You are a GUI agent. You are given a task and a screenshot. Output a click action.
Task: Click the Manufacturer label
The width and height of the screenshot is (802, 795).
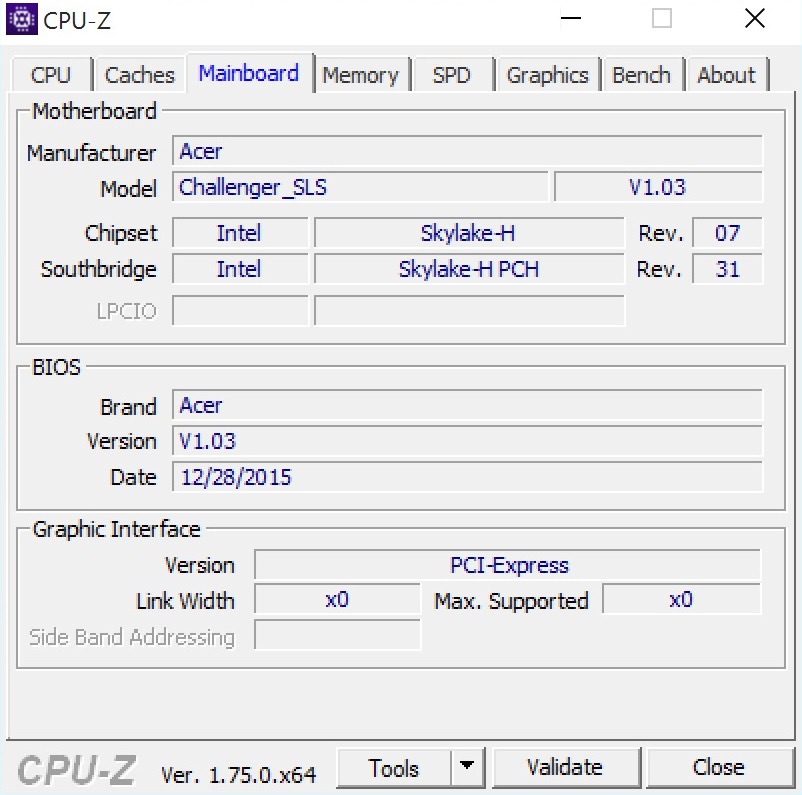(x=92, y=153)
